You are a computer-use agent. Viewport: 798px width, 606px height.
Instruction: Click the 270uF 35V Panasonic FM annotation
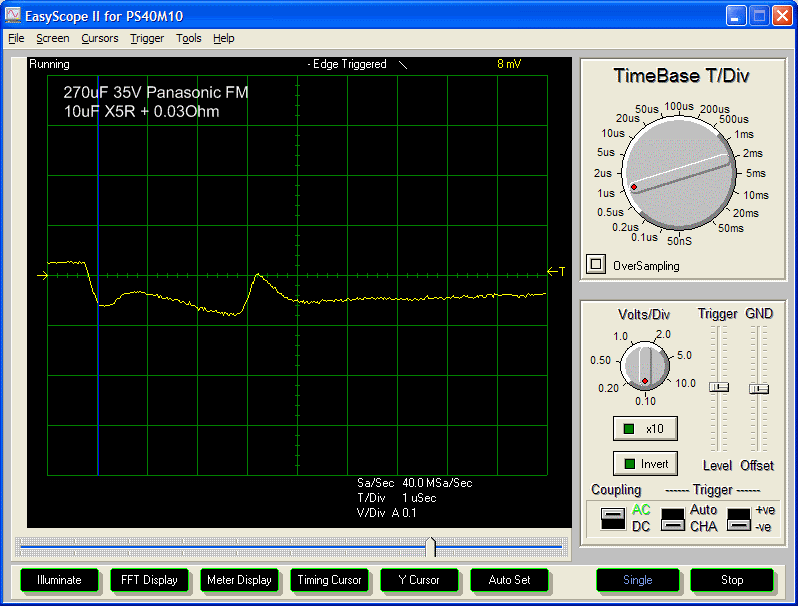pyautogui.click(x=156, y=93)
